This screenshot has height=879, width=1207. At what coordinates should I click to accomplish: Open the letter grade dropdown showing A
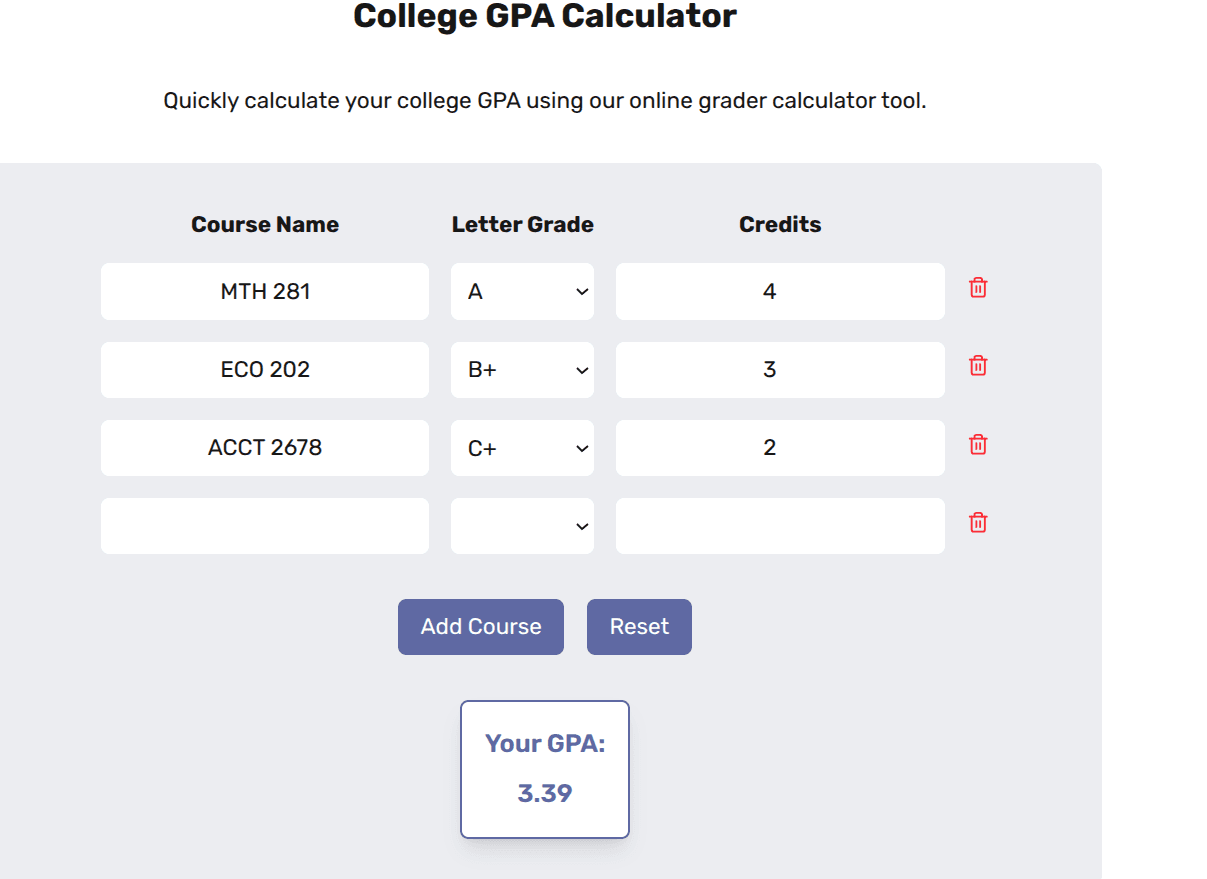pyautogui.click(x=522, y=291)
